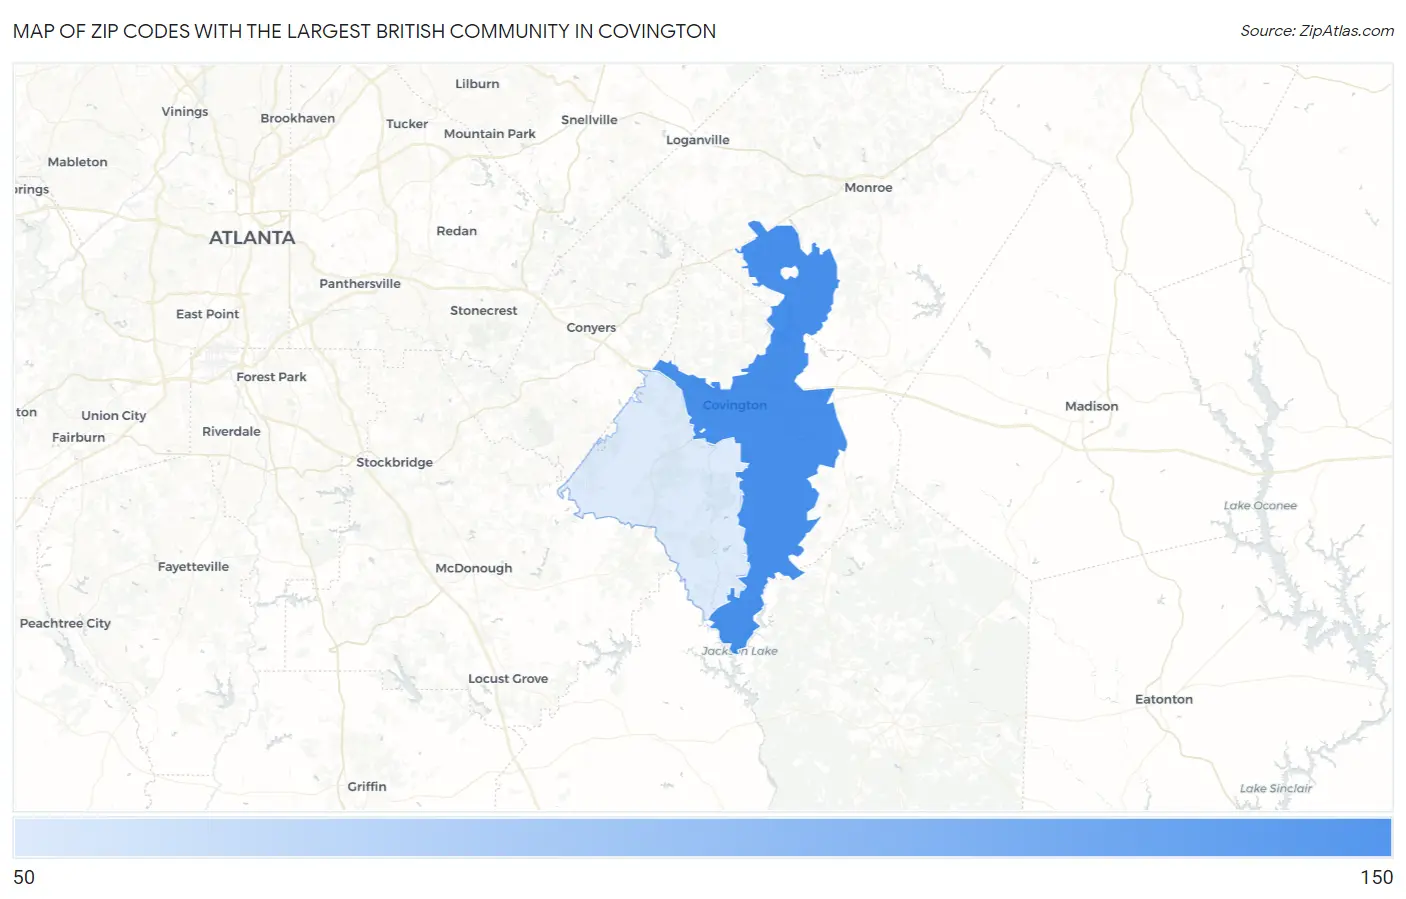Click the Lilburn map label
Screen dimensions: 1406x899
pyautogui.click(x=477, y=84)
